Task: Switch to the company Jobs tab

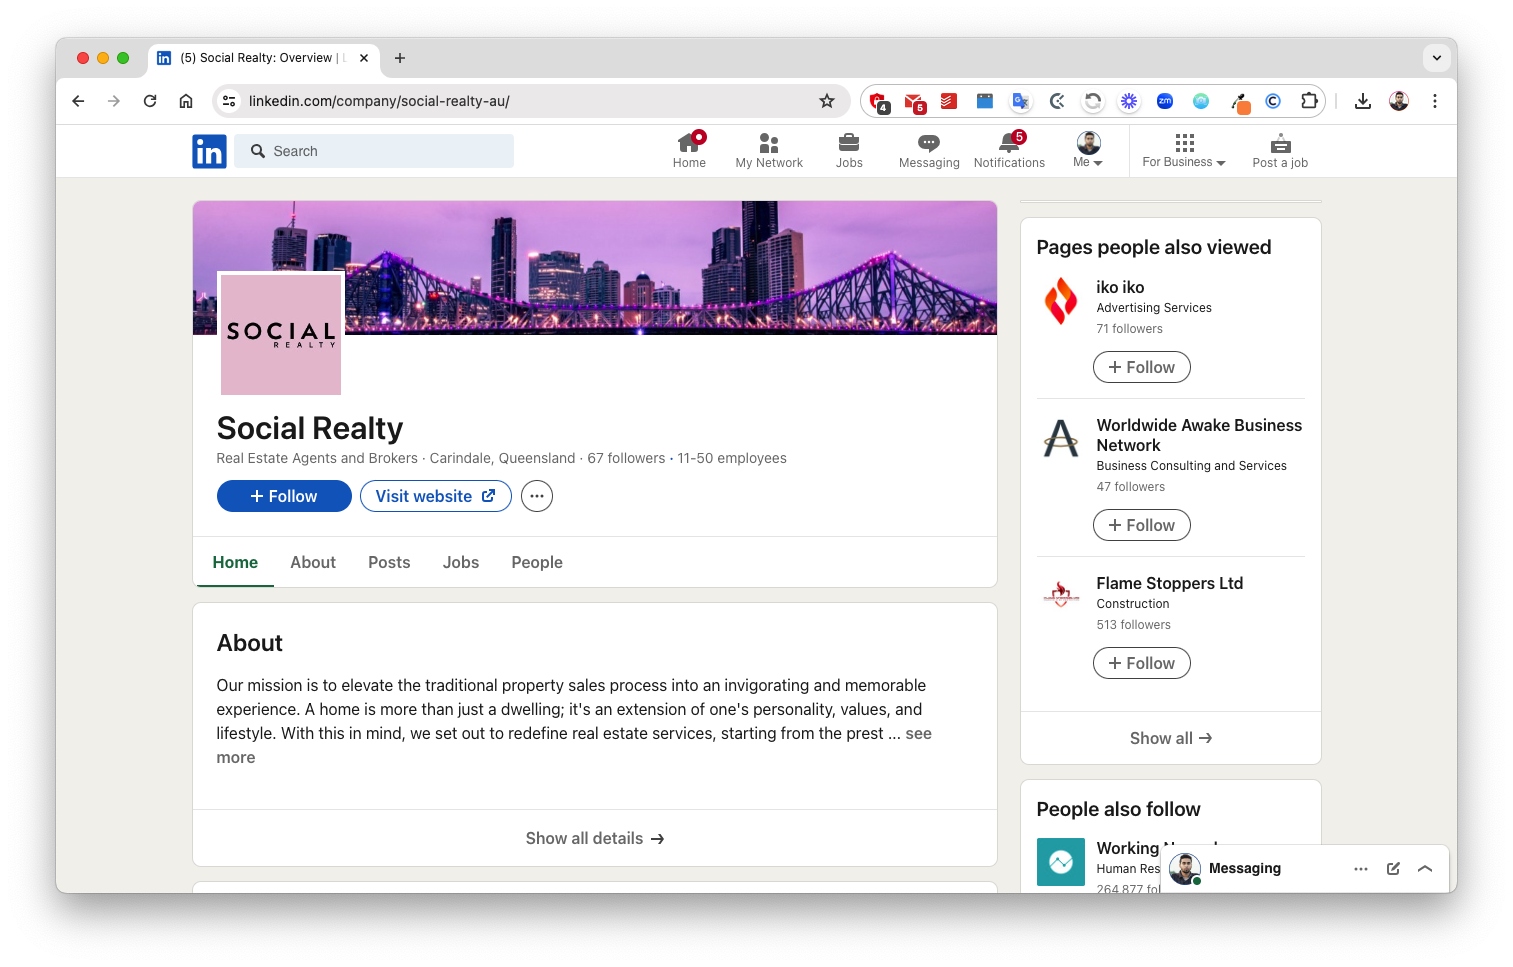Action: 461,563
